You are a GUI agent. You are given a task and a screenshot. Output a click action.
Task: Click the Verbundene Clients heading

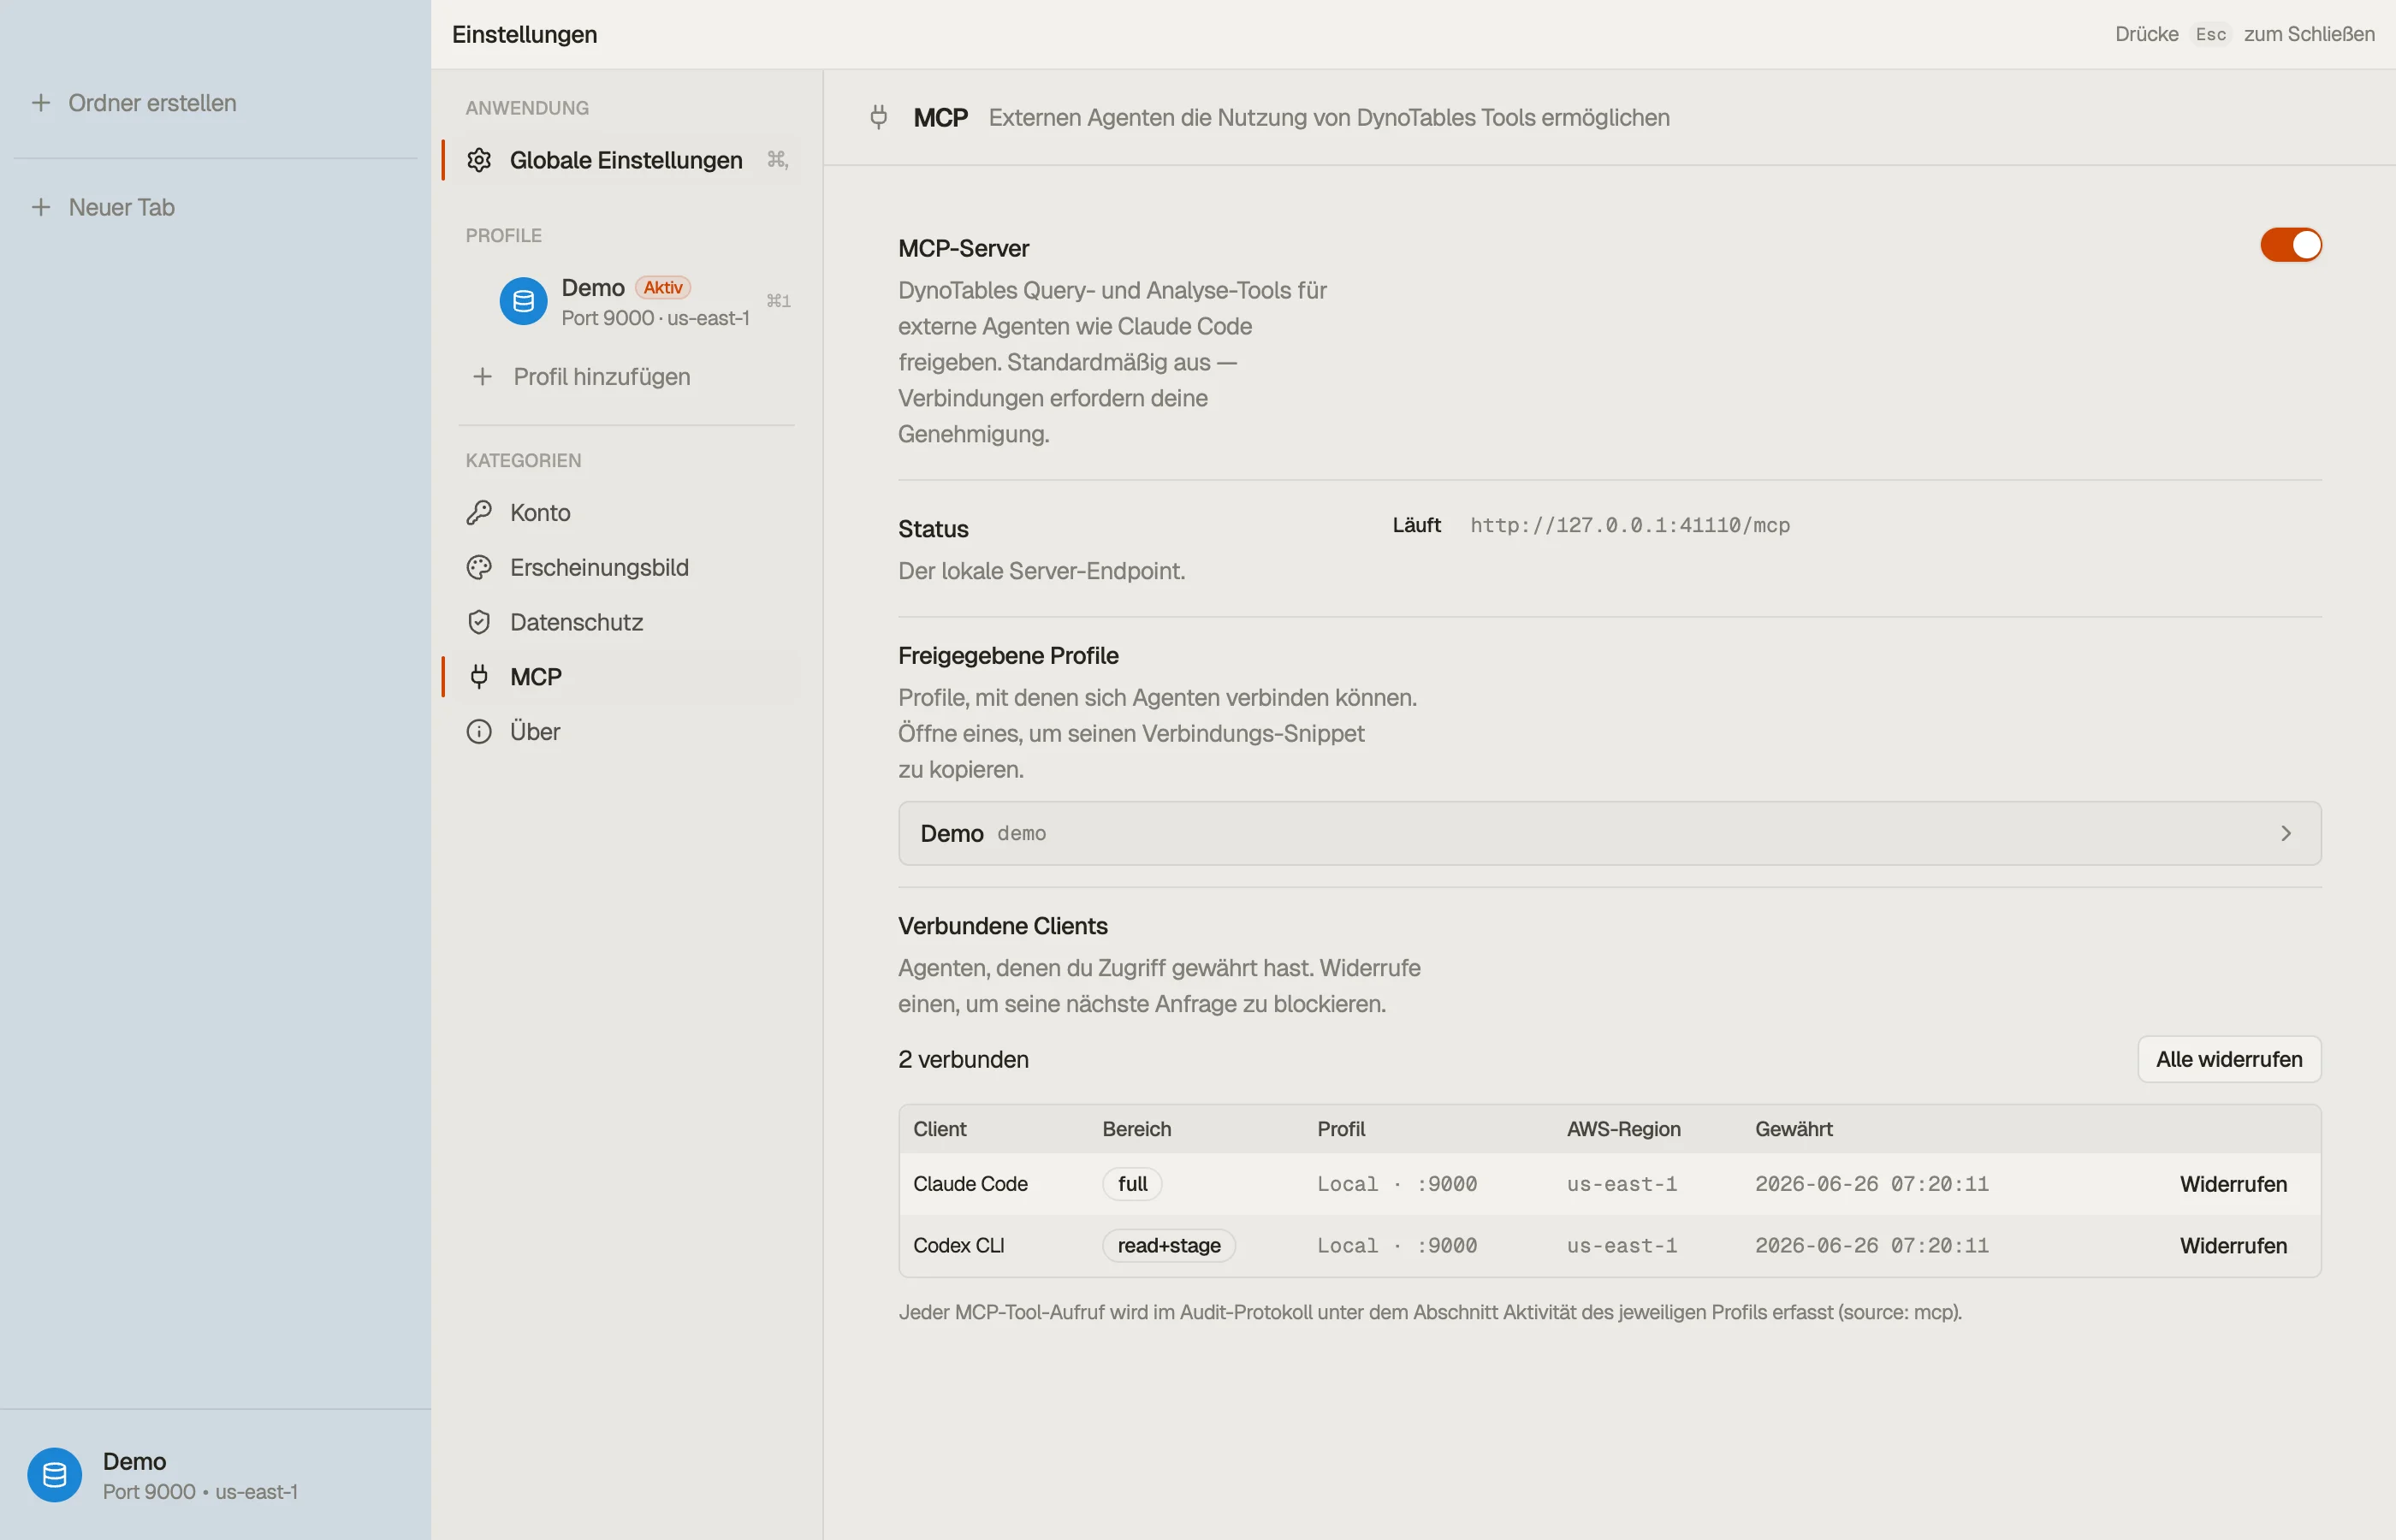click(x=1003, y=926)
